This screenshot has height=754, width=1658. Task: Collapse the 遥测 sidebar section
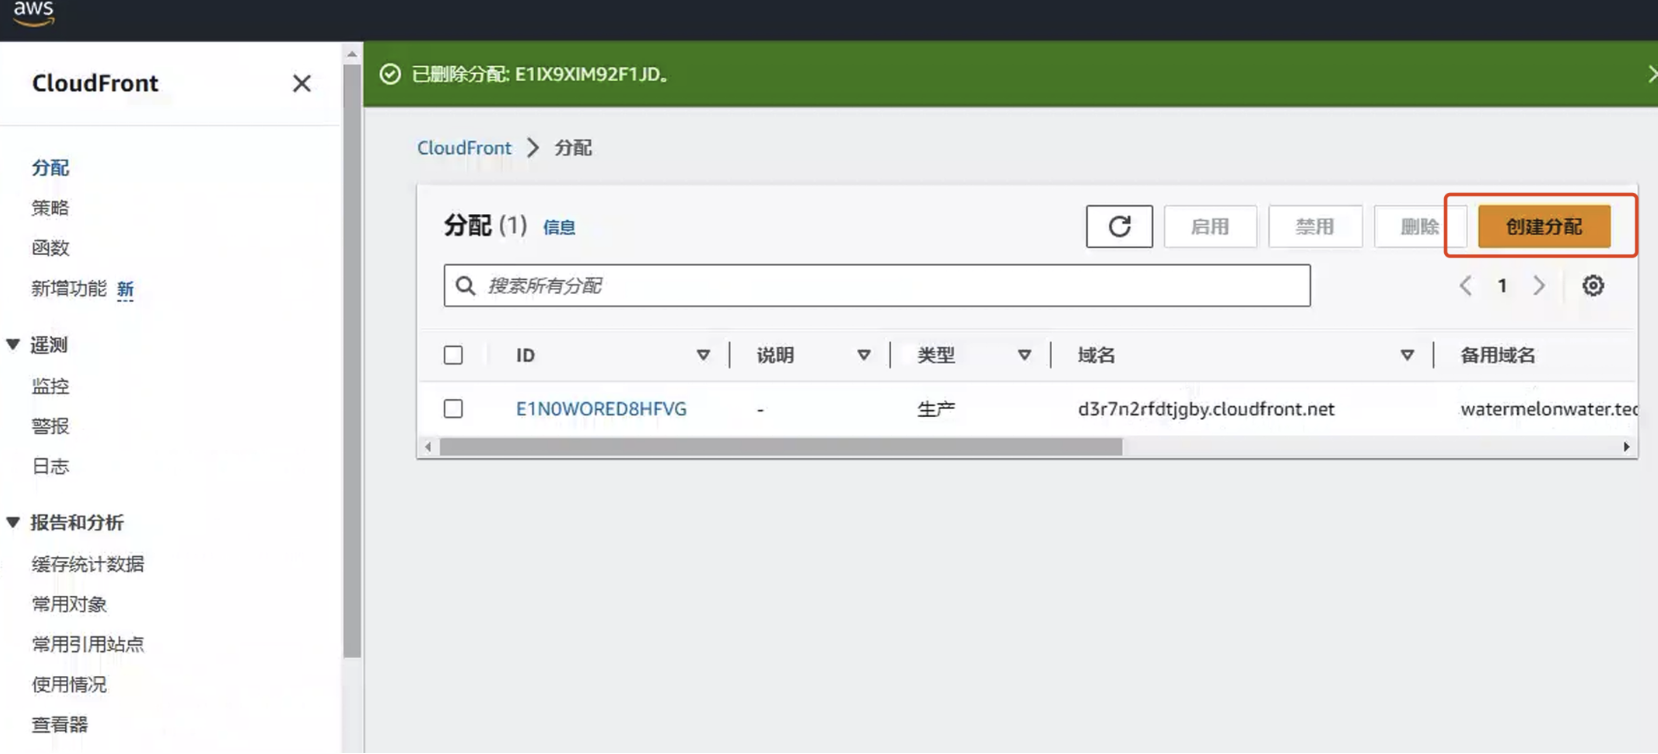click(x=13, y=345)
